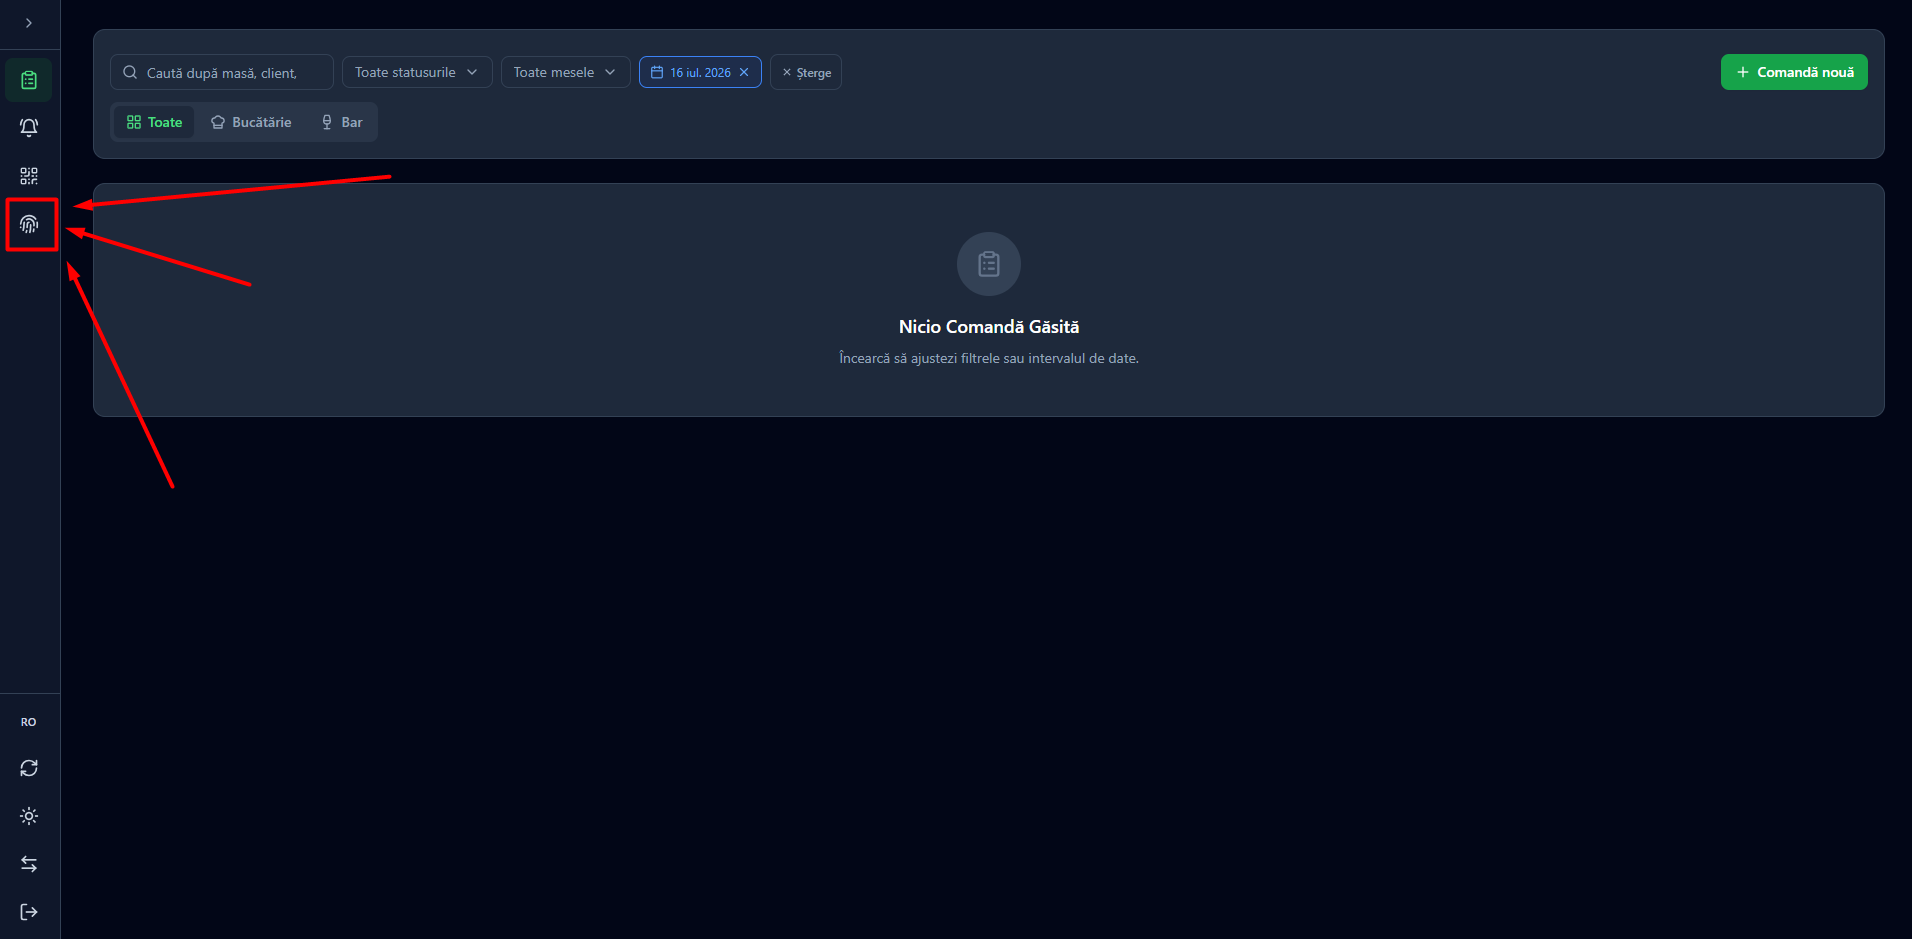
Task: Click the Comandă nouă button
Action: (x=1794, y=72)
